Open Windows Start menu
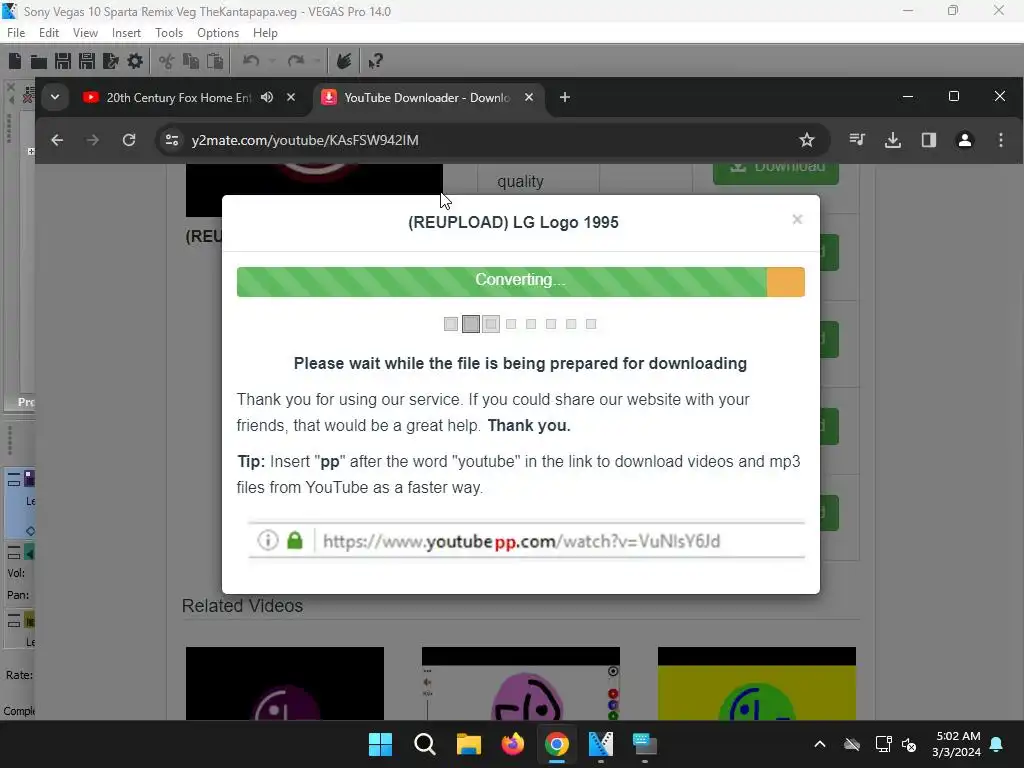 click(380, 744)
